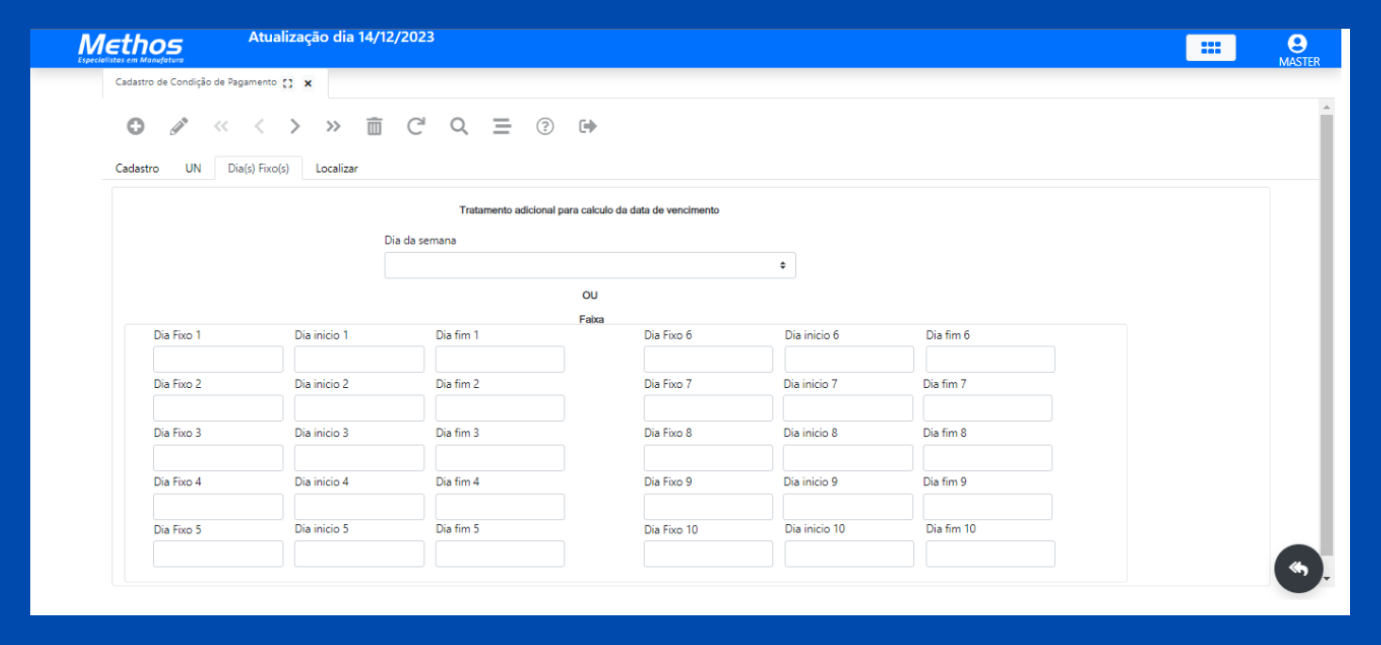Click the 'Atualização dia 14/12/2023' header text
The width and height of the screenshot is (1381, 645).
(341, 37)
